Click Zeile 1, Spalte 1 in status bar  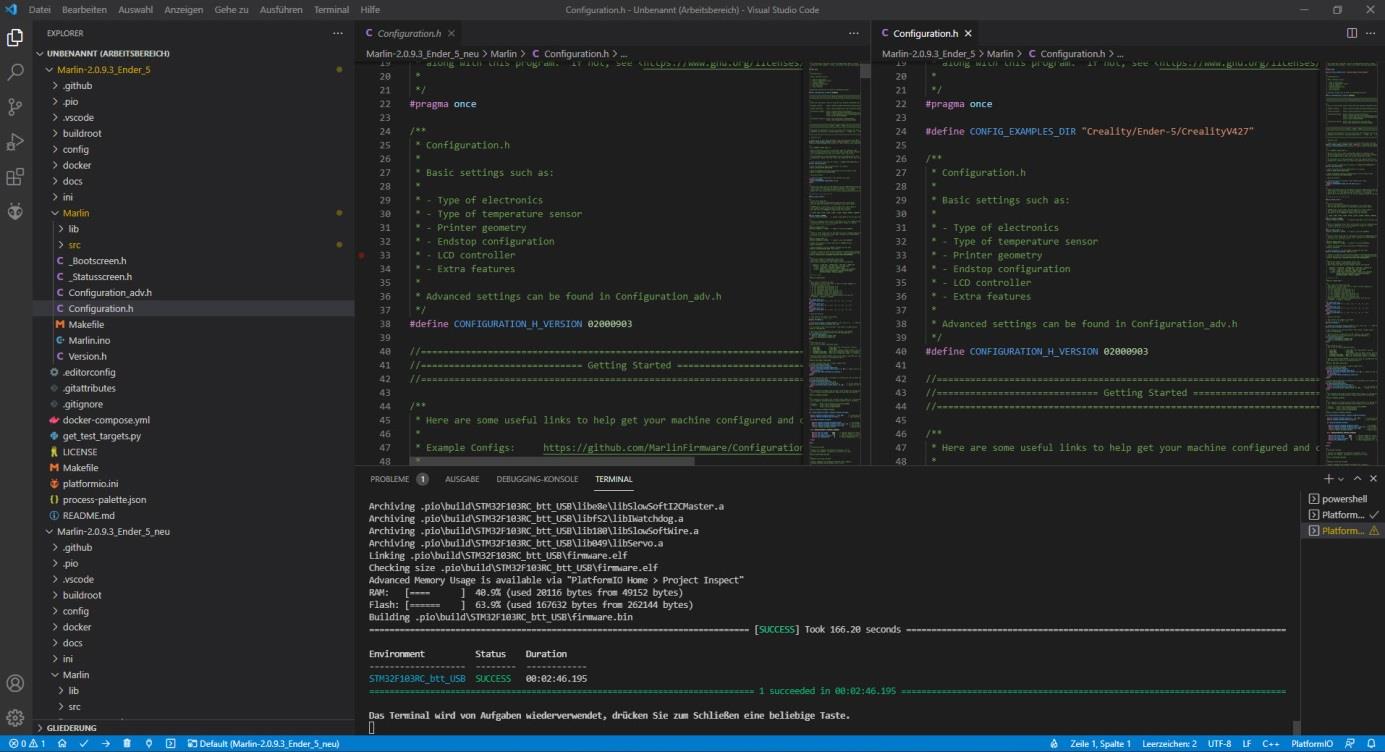tap(1102, 744)
